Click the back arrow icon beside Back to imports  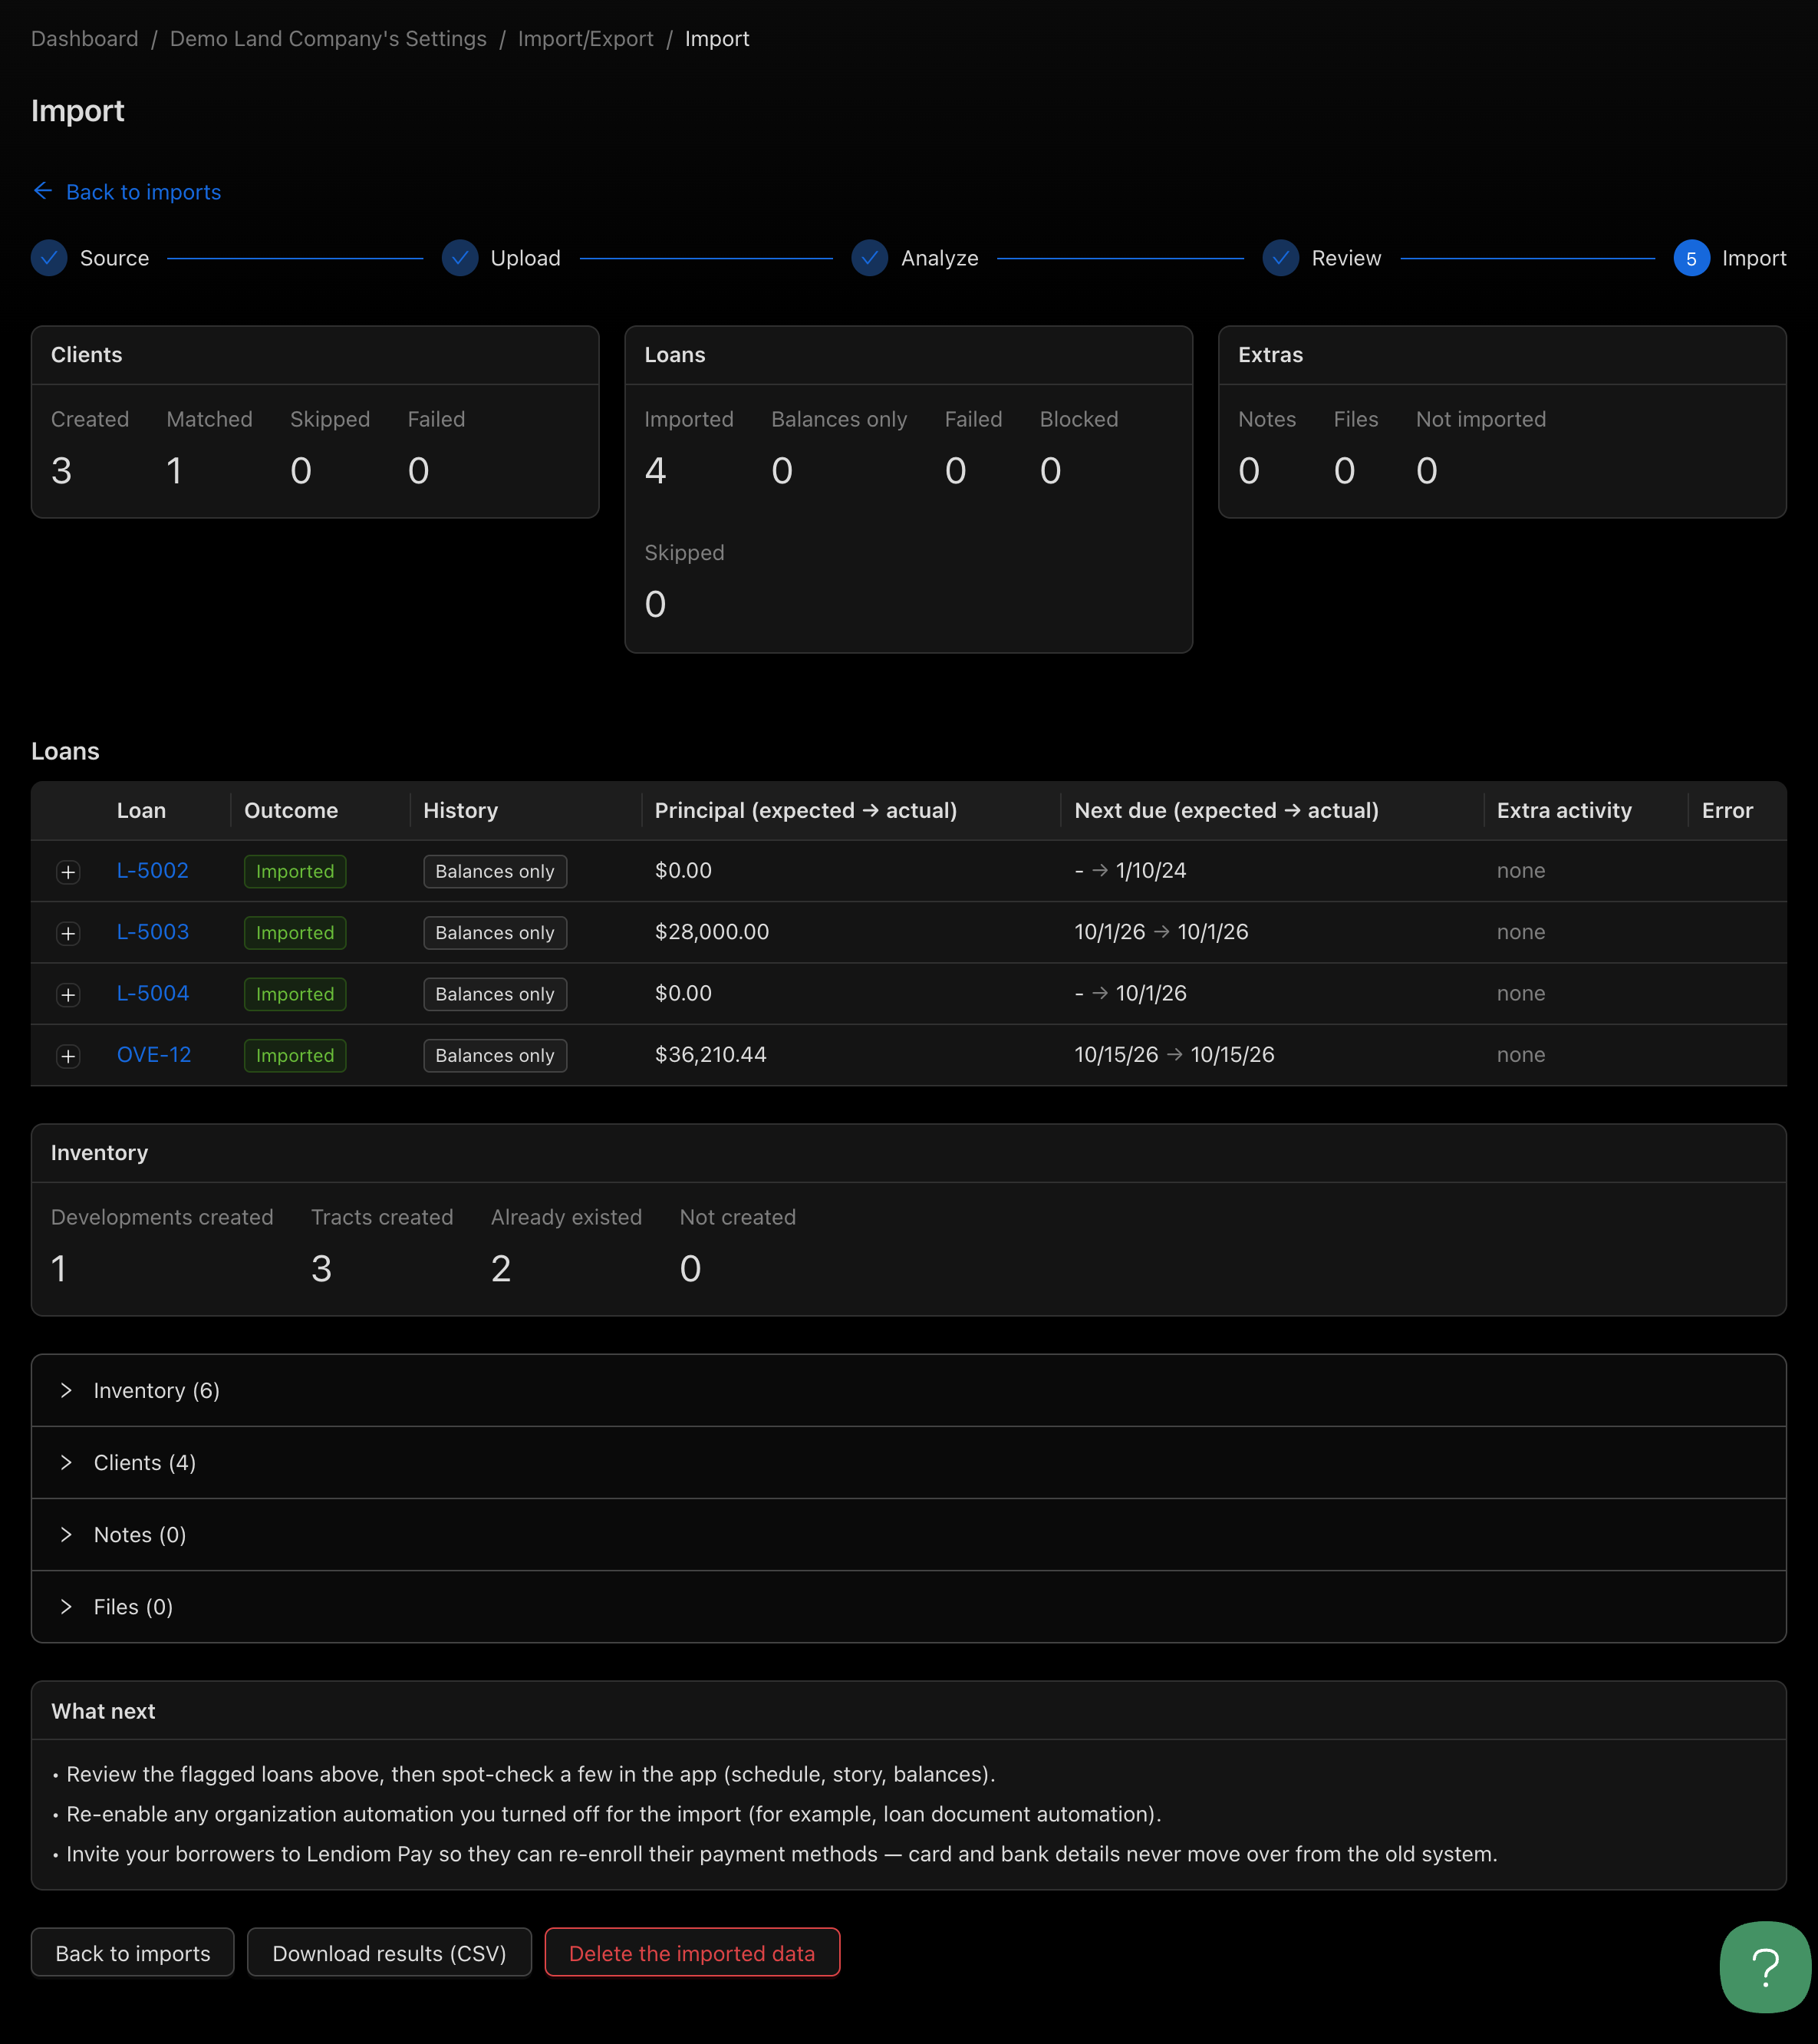coord(43,191)
